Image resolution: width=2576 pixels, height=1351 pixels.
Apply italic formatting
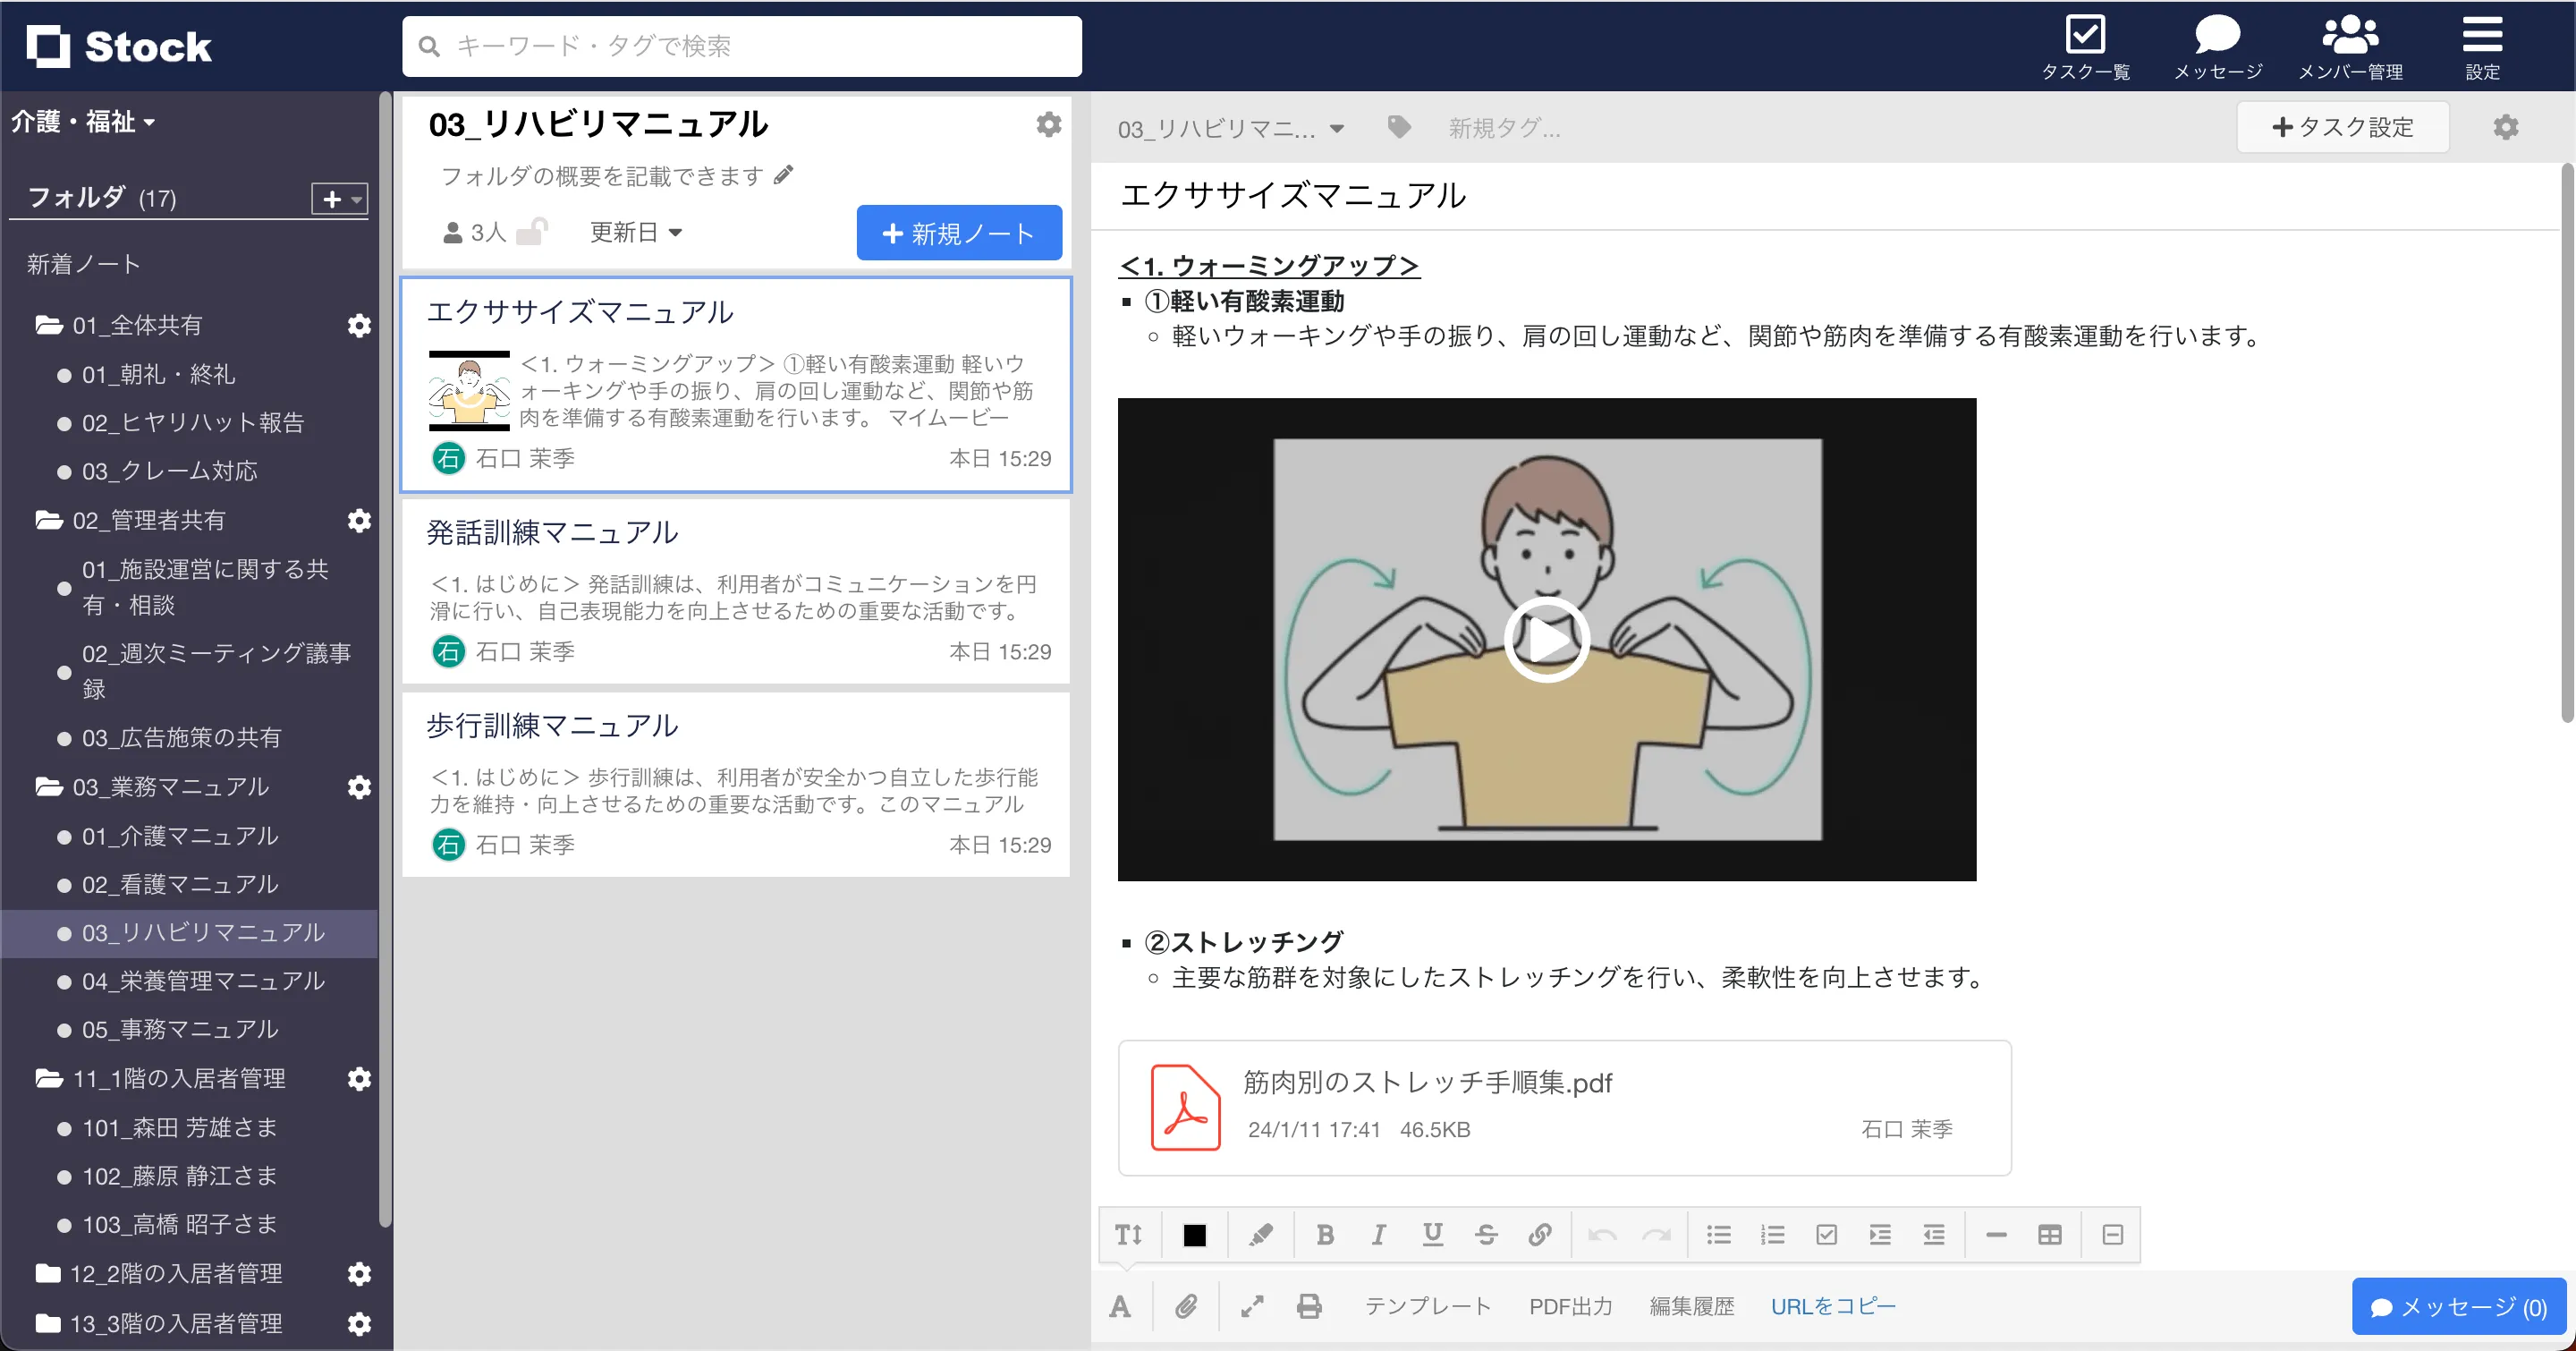tap(1379, 1235)
